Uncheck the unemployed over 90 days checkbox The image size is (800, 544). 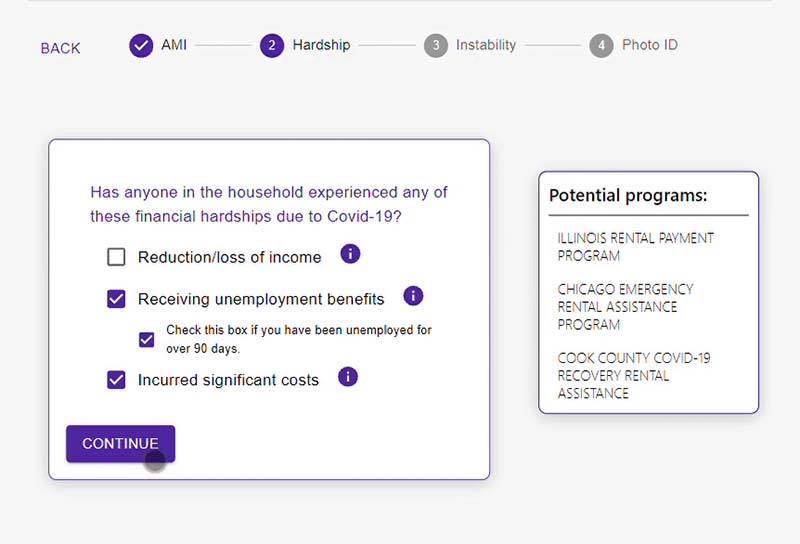(147, 339)
